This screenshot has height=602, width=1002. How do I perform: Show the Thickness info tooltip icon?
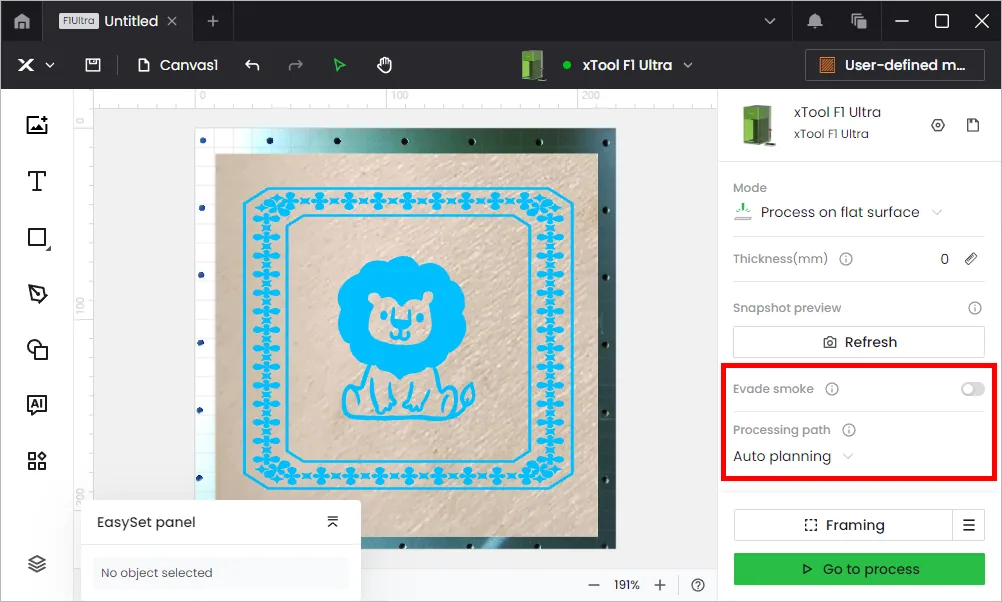(845, 259)
